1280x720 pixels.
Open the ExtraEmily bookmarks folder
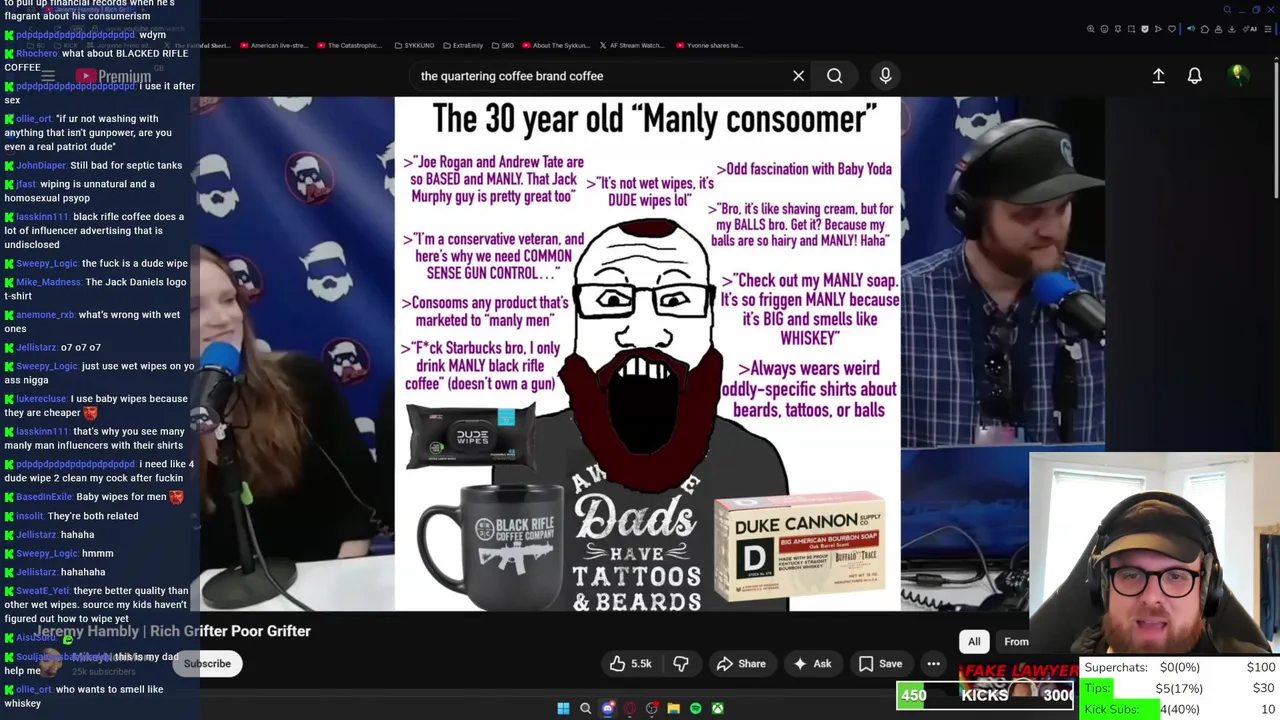pyautogui.click(x=462, y=45)
